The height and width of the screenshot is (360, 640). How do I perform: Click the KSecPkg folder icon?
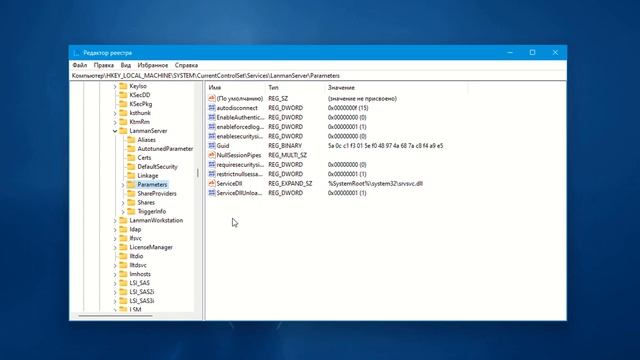click(123, 104)
